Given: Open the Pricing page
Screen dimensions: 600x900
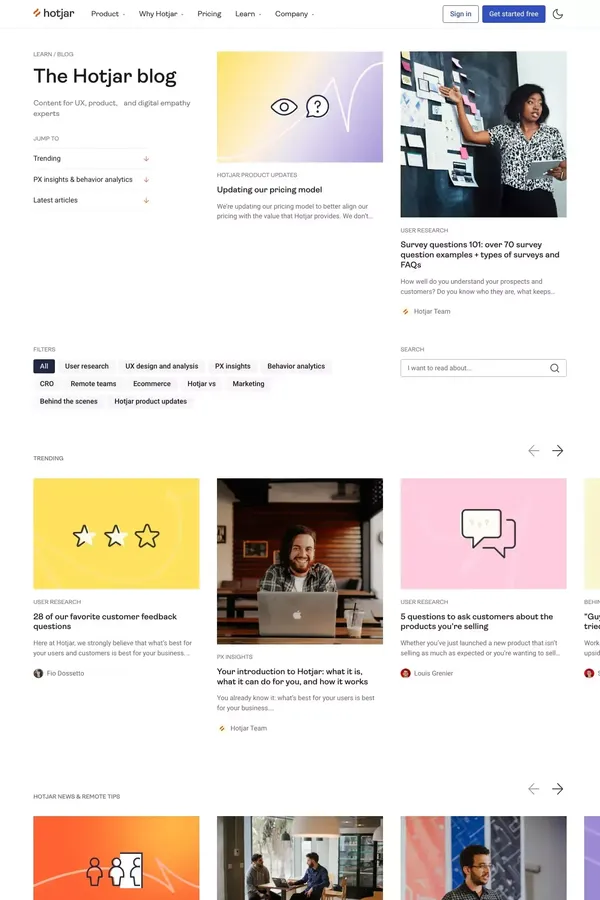Looking at the screenshot, I should click(x=209, y=14).
